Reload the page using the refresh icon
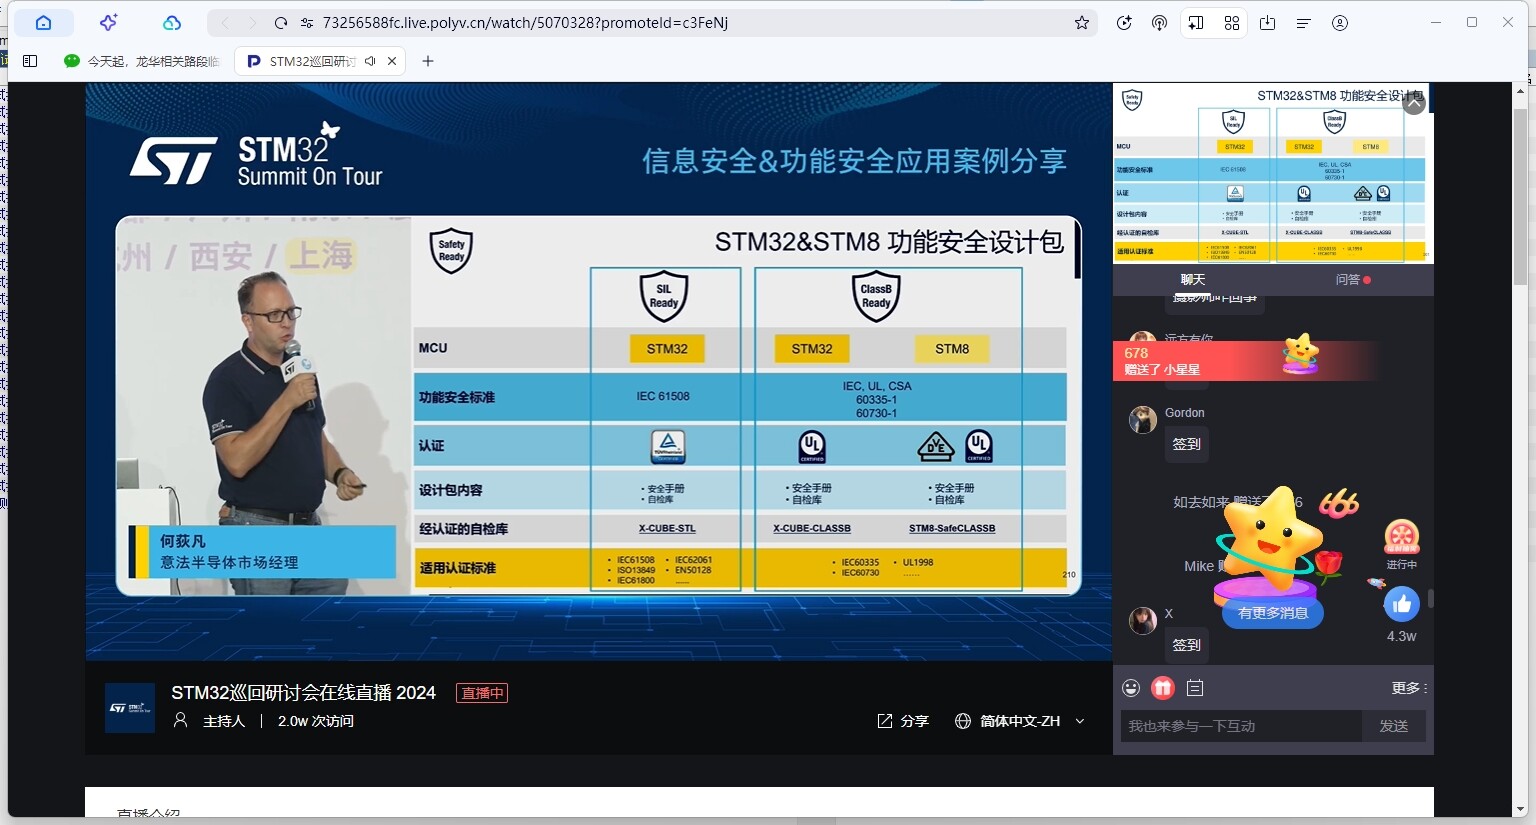This screenshot has width=1536, height=825. 281,23
